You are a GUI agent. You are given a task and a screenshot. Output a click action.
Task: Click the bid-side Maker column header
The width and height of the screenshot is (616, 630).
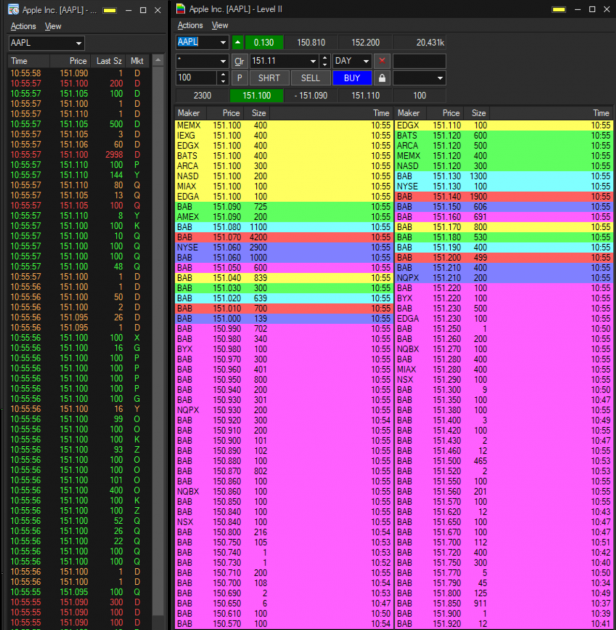click(189, 113)
